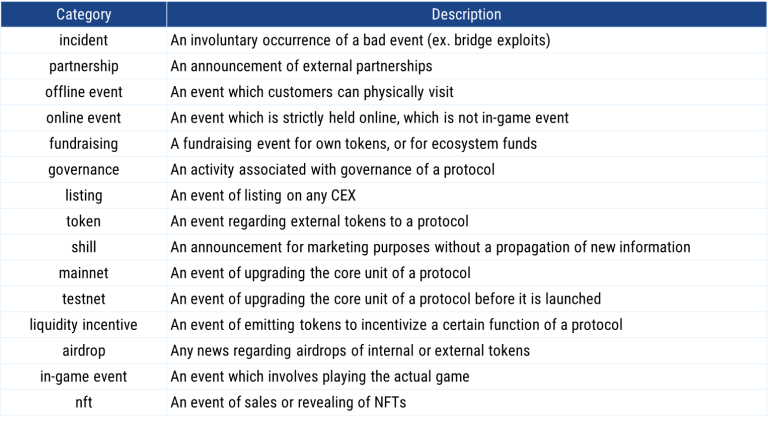The width and height of the screenshot is (768, 421).
Task: Click the Description column header
Action: click(x=466, y=14)
